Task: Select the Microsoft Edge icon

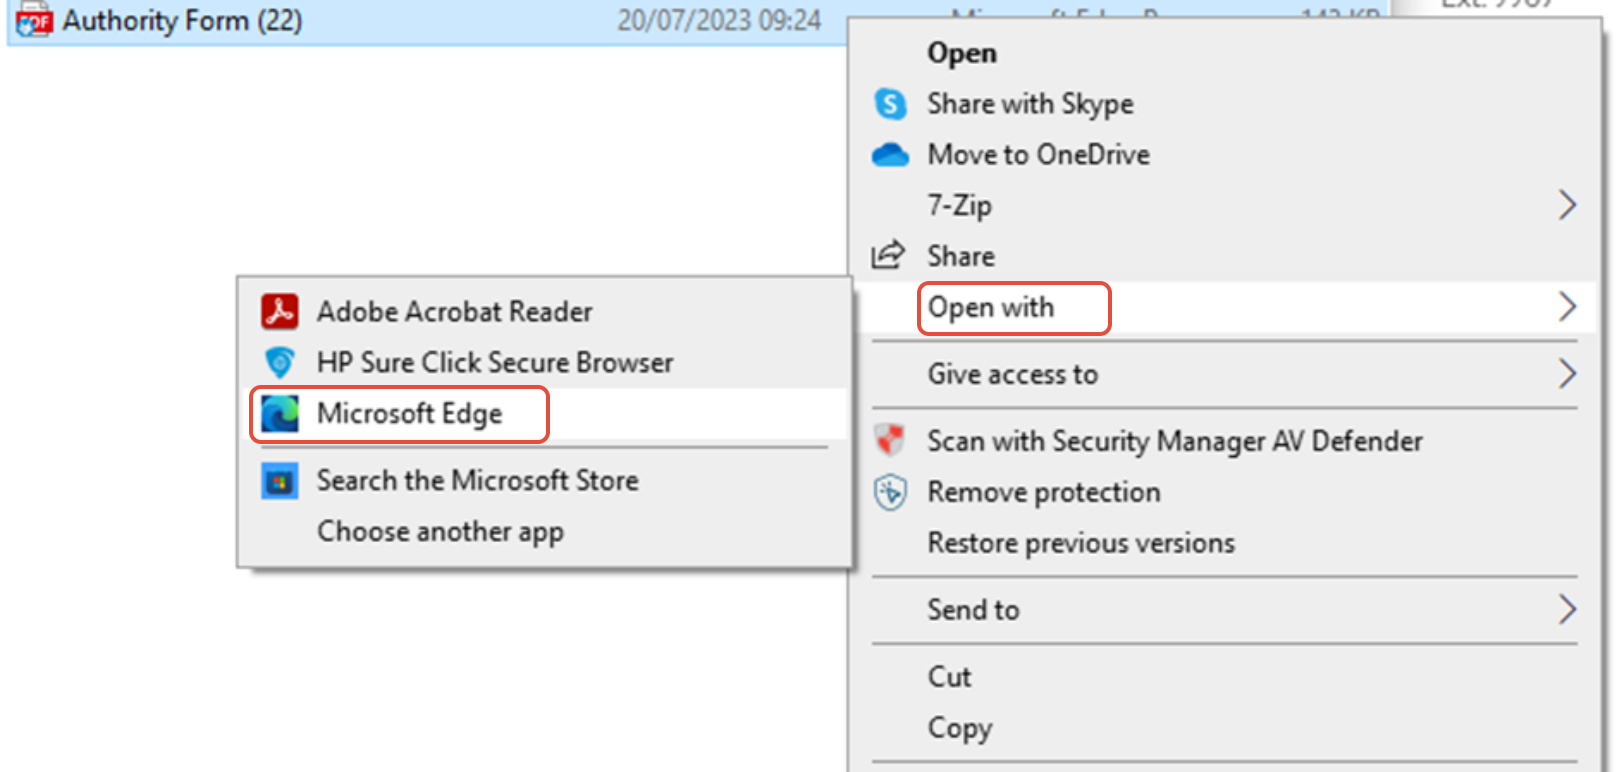Action: [278, 413]
